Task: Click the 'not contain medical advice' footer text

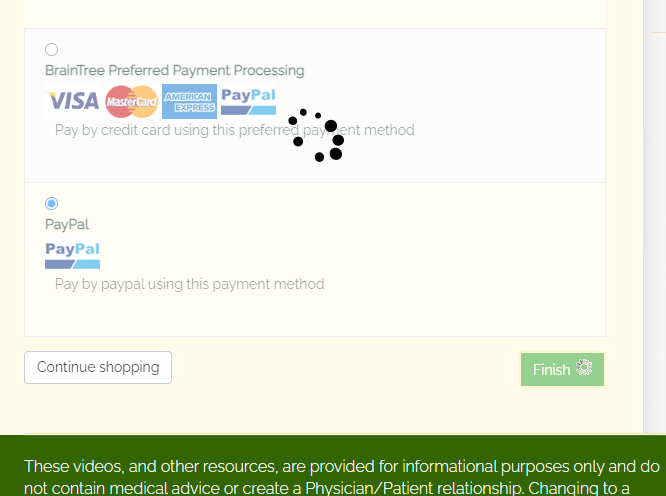Action: coord(118,488)
